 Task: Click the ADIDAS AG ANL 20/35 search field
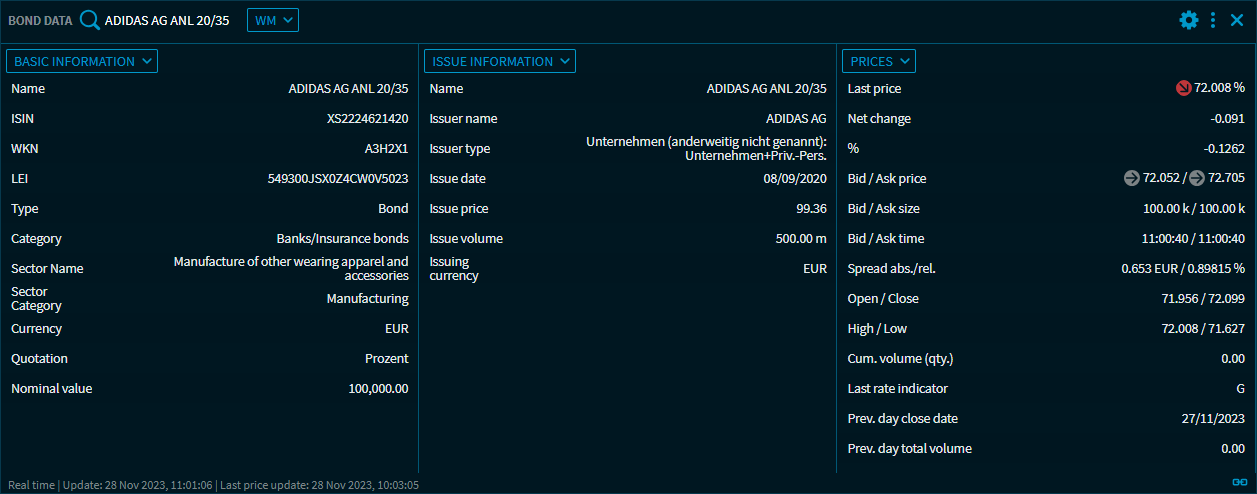pyautogui.click(x=167, y=20)
